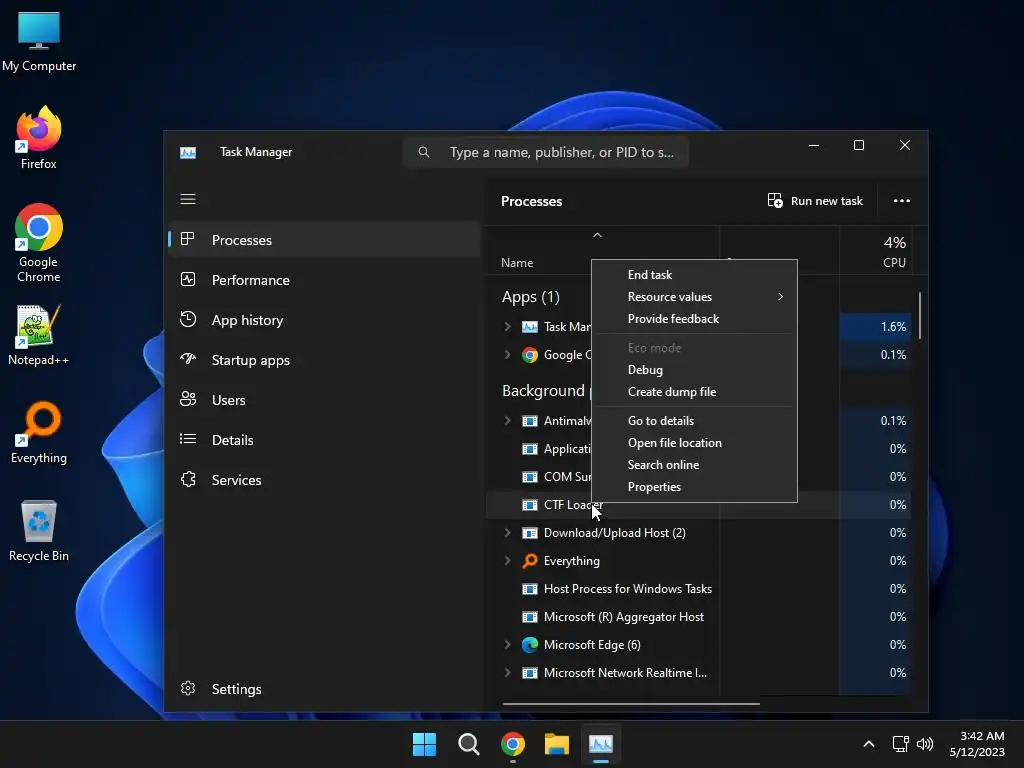Open the Recycle Bin desktop icon
This screenshot has height=768, width=1024.
click(x=39, y=531)
